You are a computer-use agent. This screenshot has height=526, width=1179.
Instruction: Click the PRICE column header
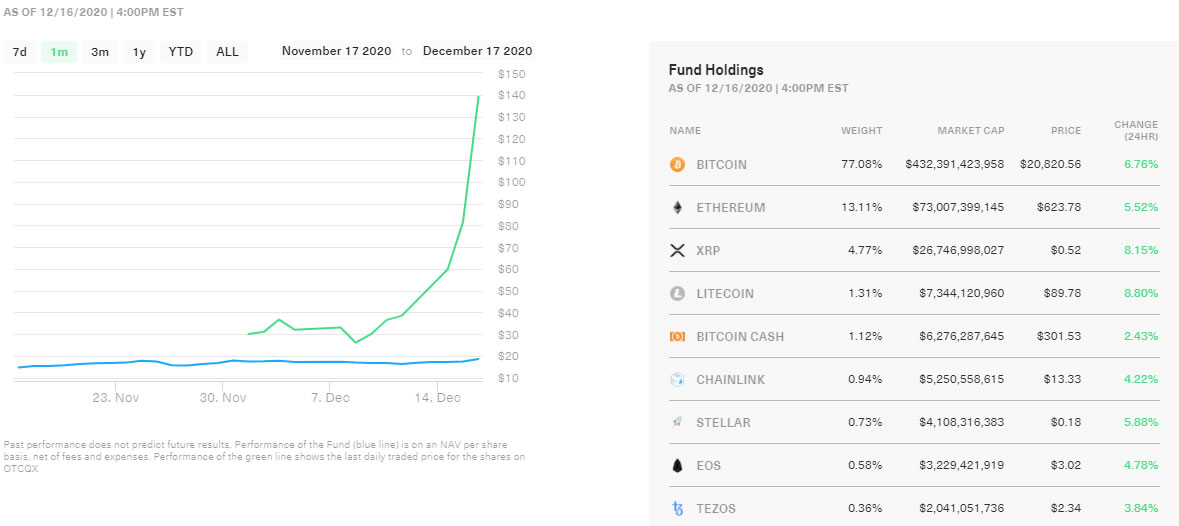[1066, 131]
